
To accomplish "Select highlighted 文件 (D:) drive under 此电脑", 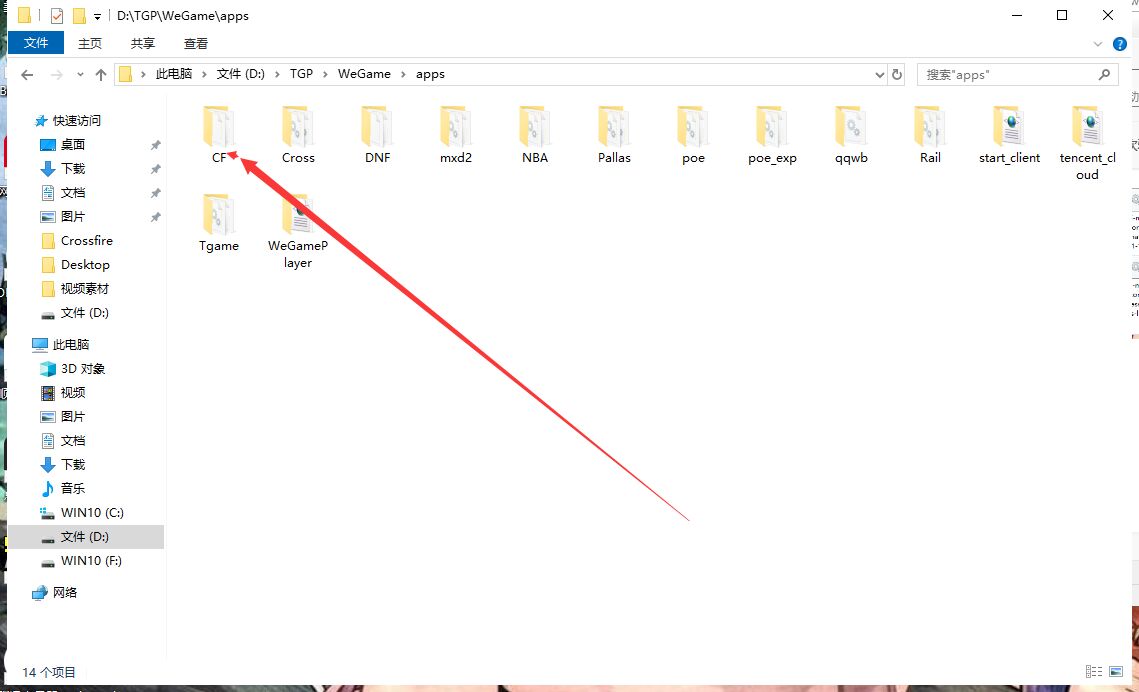I will (x=85, y=537).
